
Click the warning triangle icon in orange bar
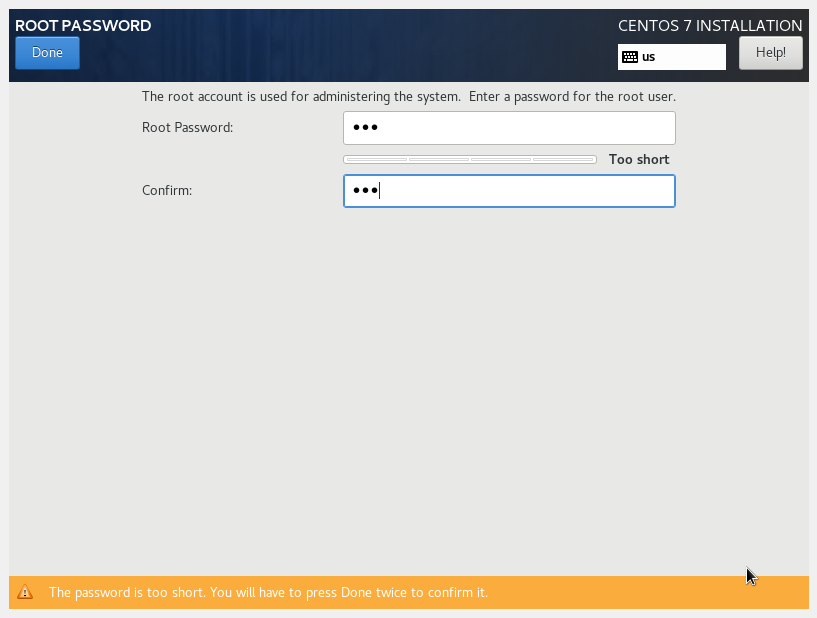click(x=25, y=592)
